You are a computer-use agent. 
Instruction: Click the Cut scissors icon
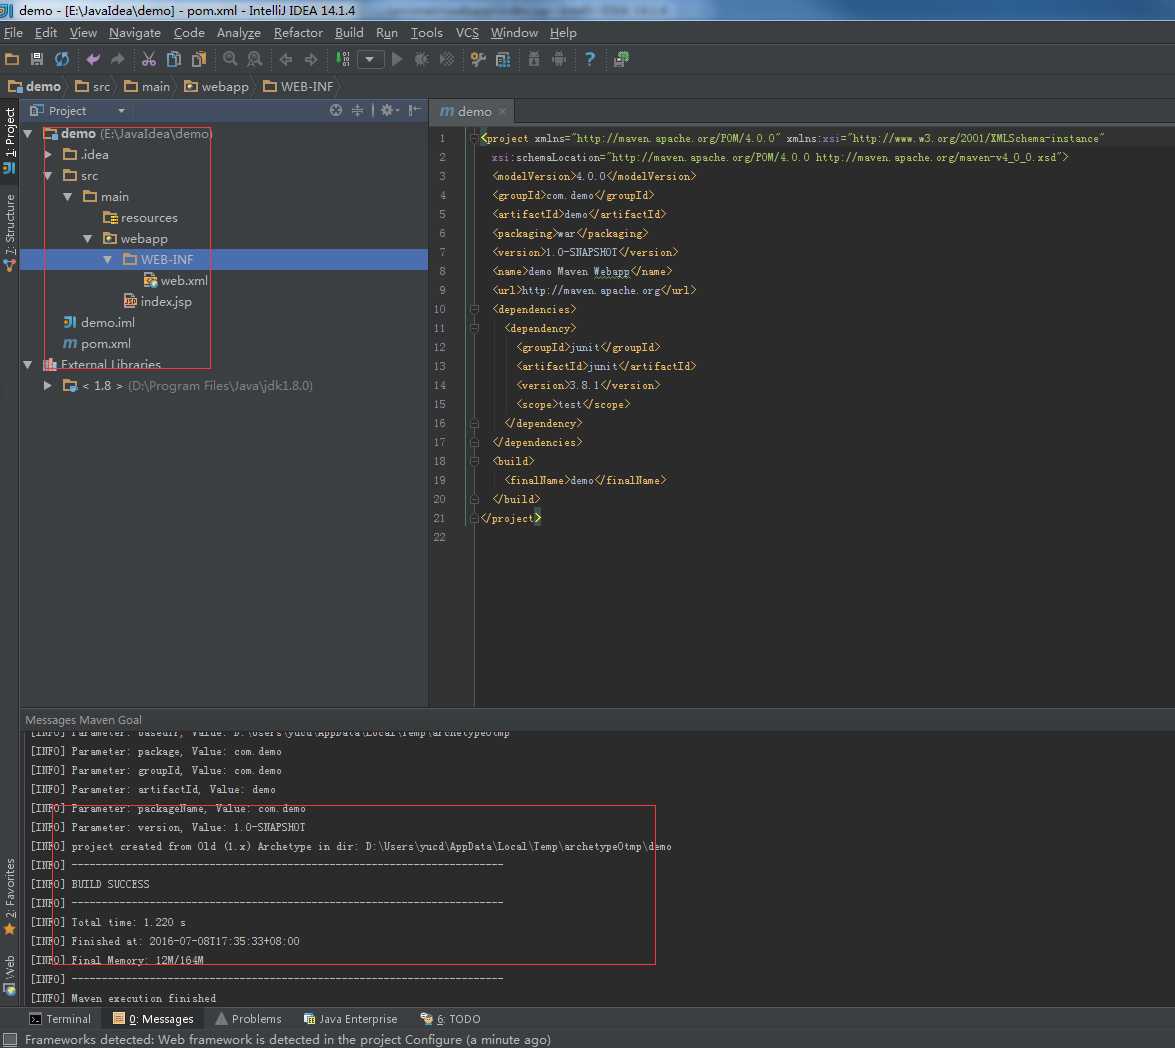point(149,59)
